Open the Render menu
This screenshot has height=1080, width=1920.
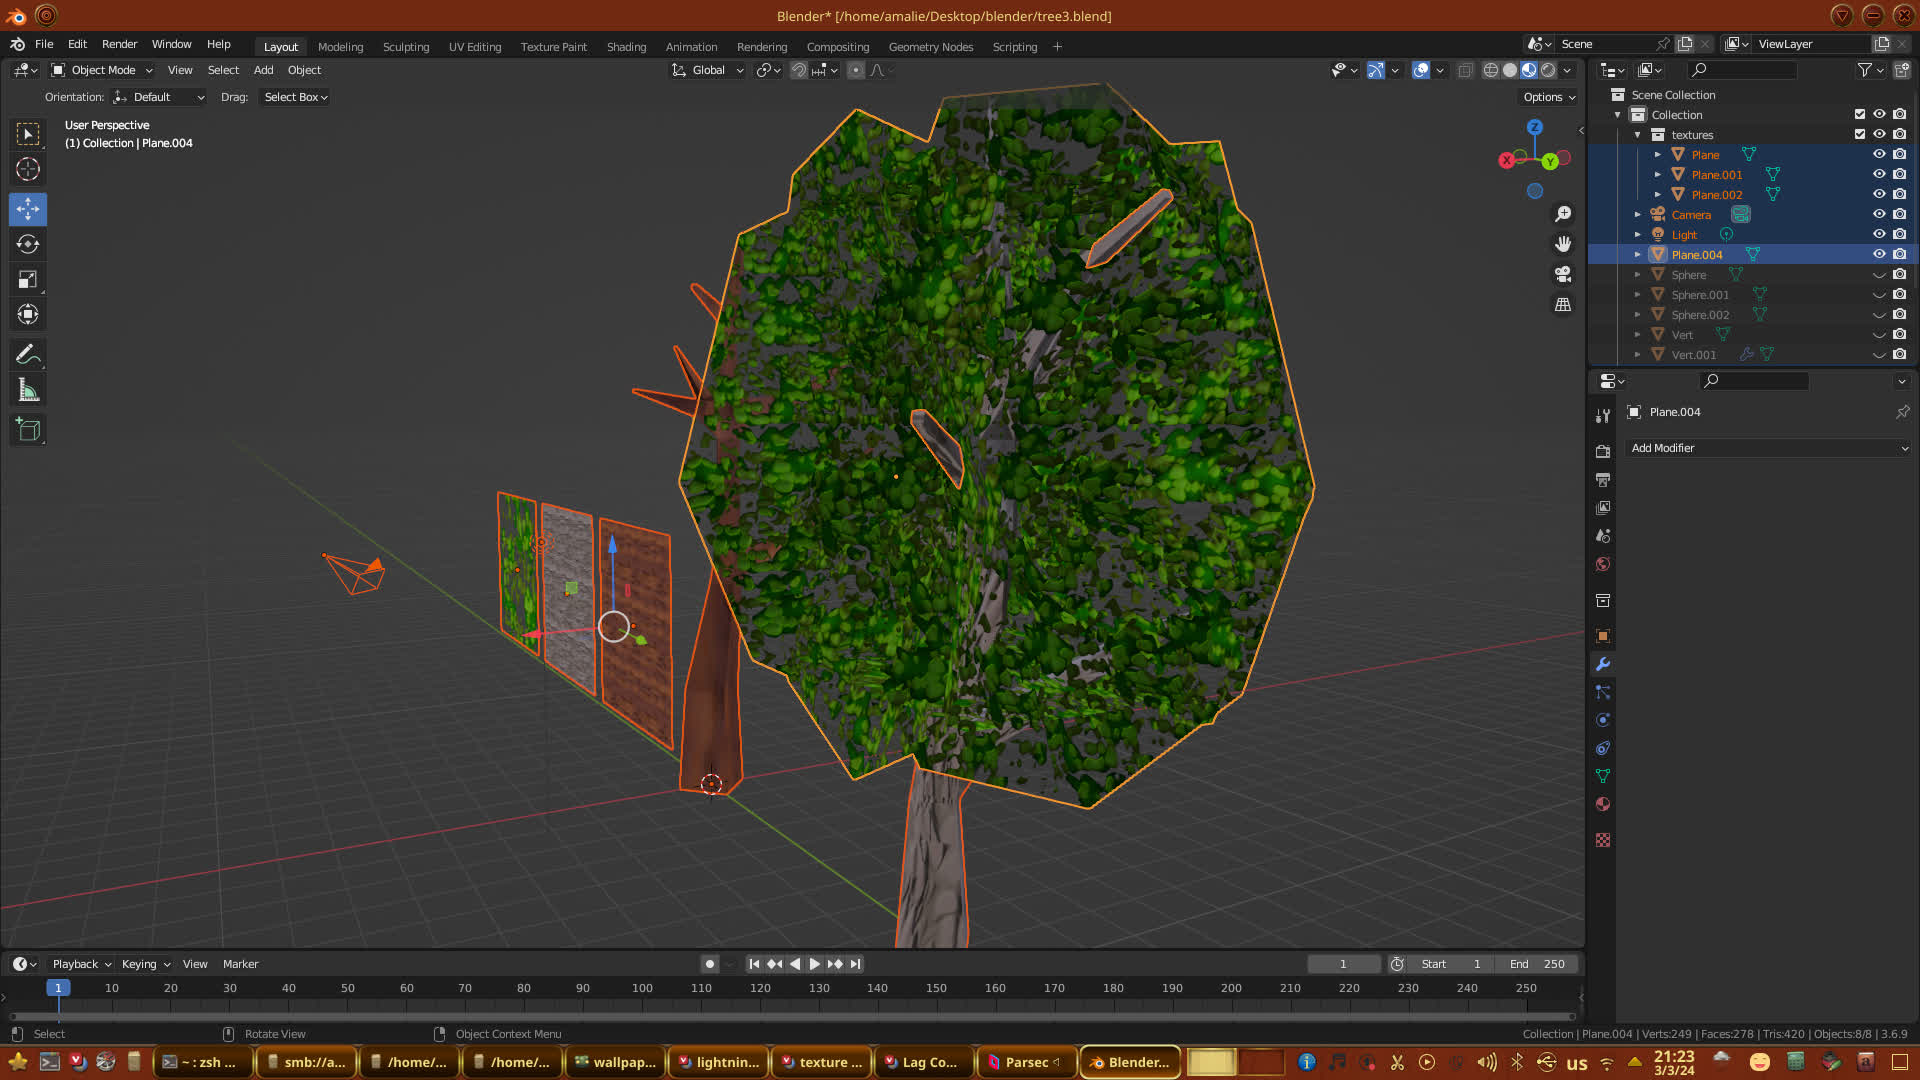pyautogui.click(x=119, y=44)
